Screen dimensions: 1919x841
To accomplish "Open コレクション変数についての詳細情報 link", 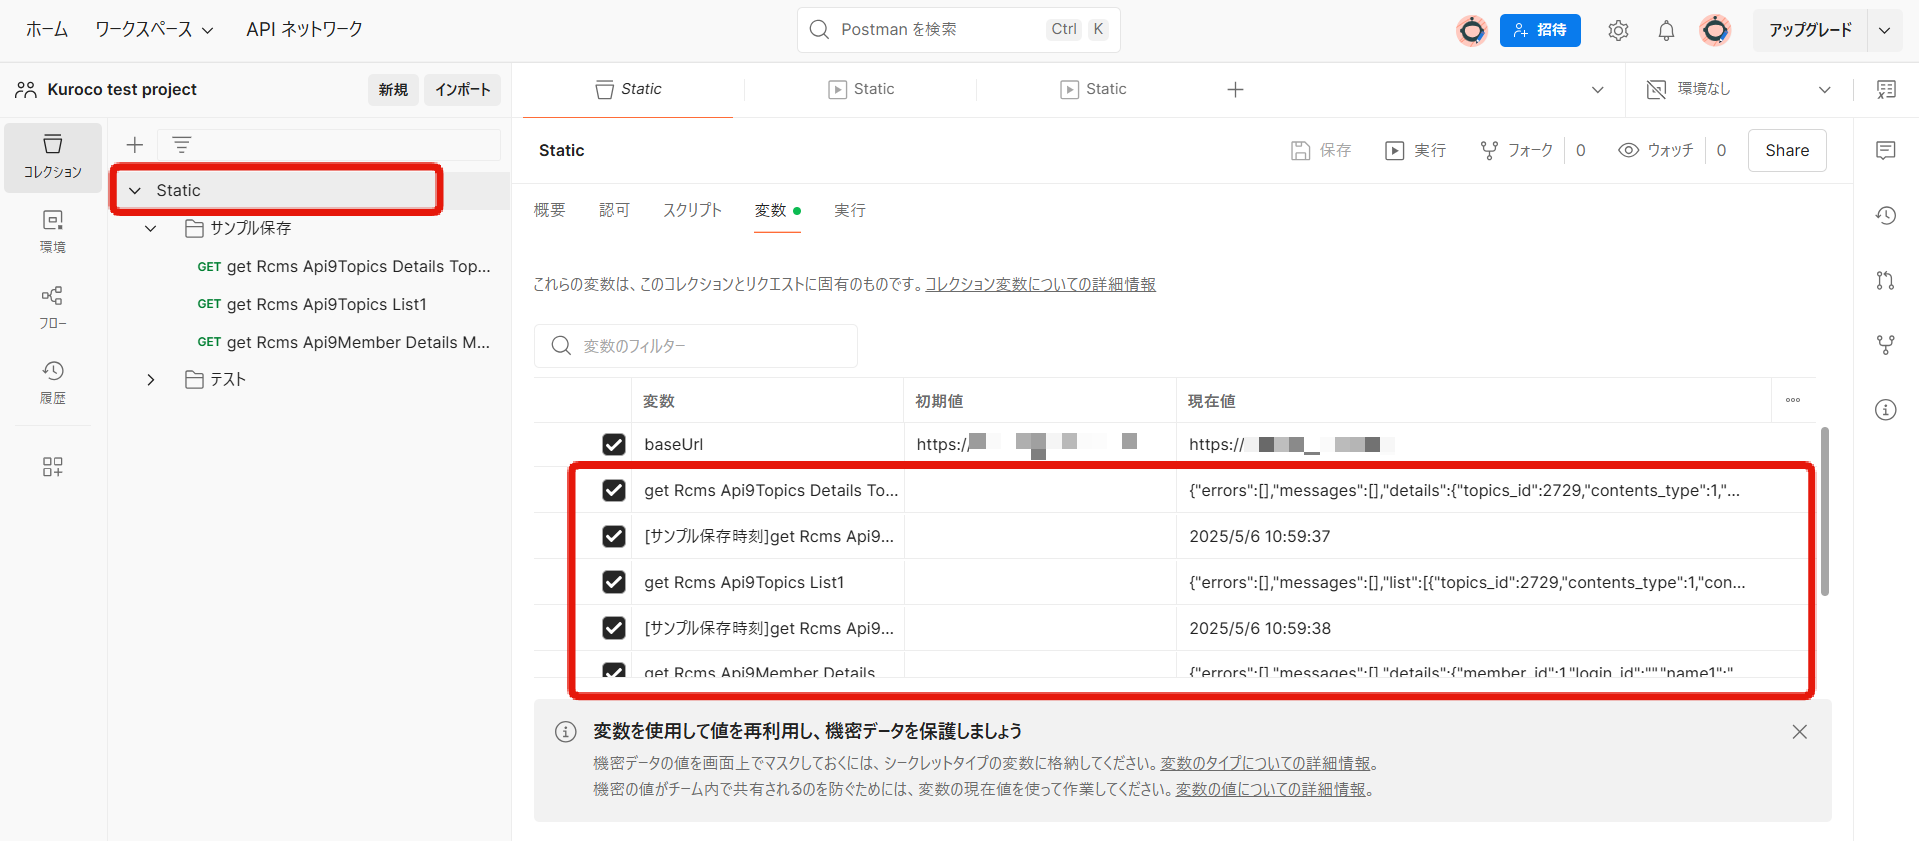I will (x=1040, y=285).
